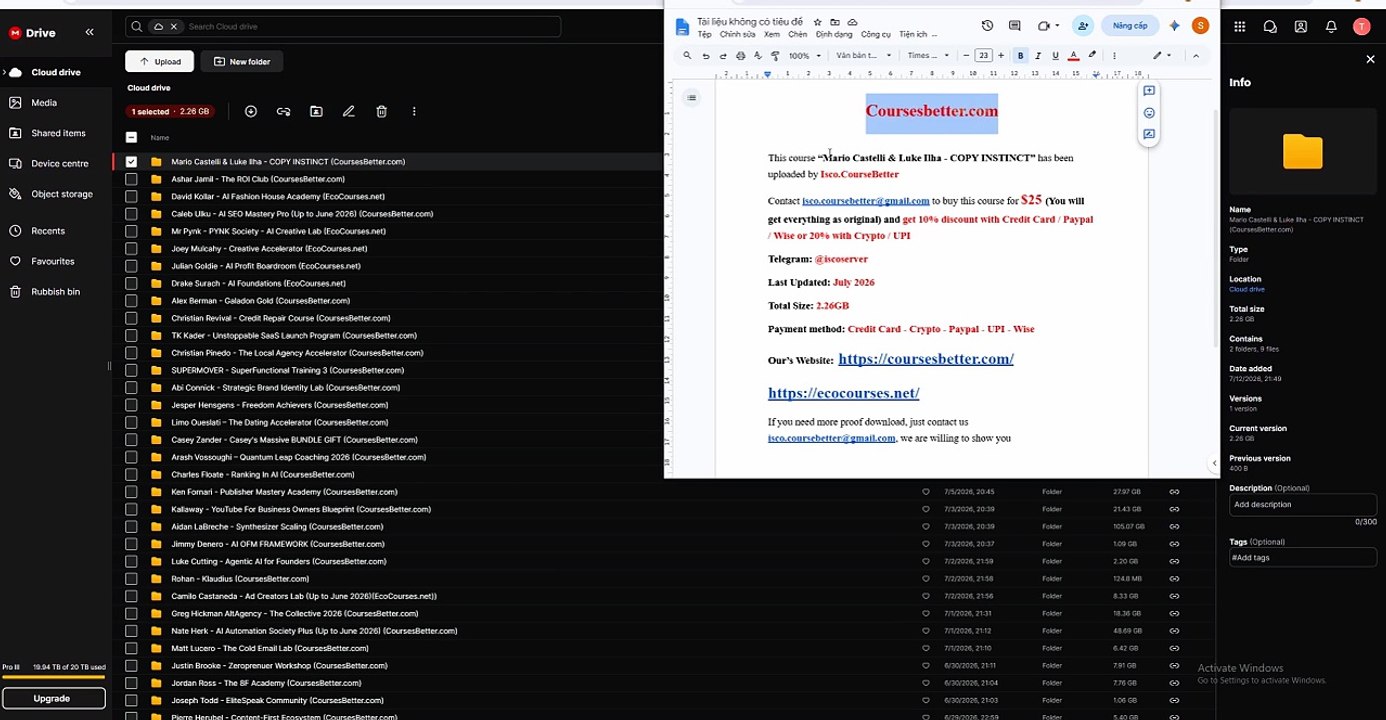Viewport: 1386px width, 720px height.
Task: Apply paint format in Docs
Action: 775,56
